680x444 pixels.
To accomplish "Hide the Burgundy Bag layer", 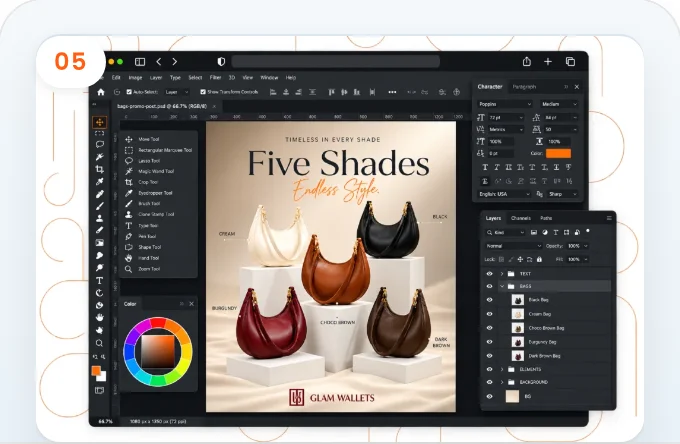I will tap(490, 342).
